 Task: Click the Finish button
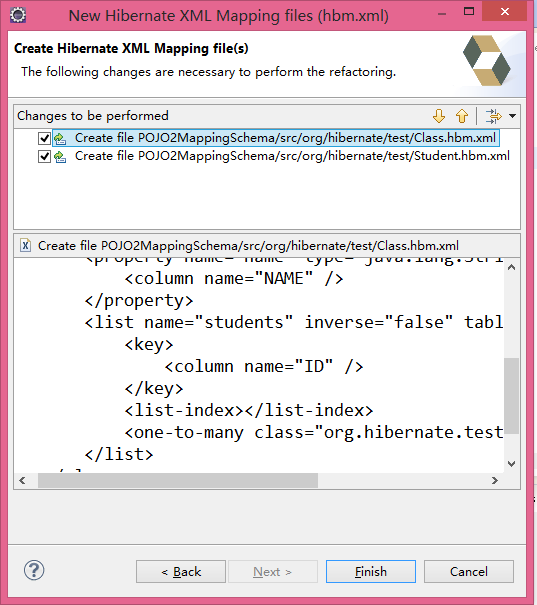click(371, 571)
